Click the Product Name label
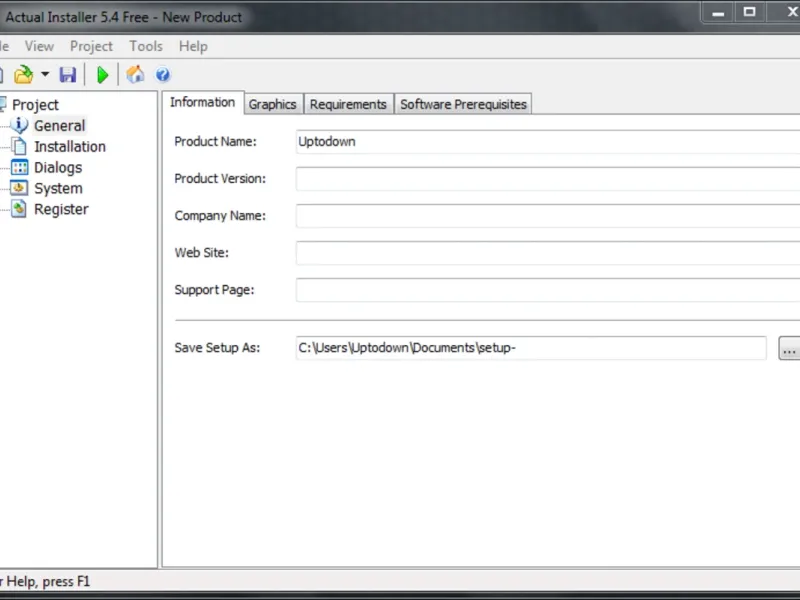 (215, 142)
